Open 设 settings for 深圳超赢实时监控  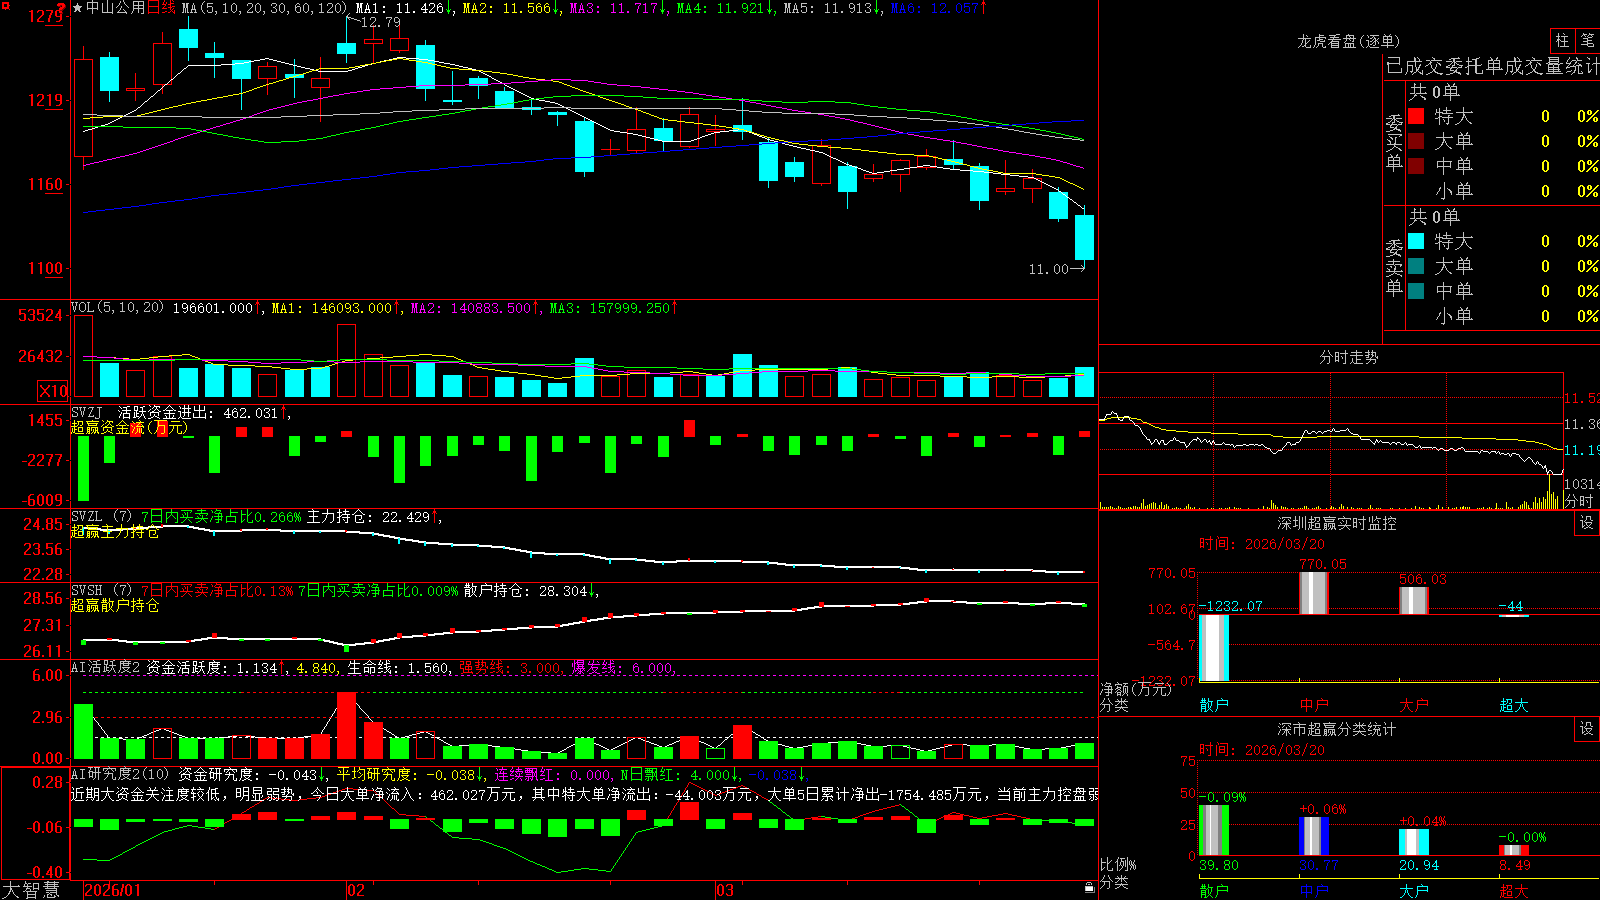pyautogui.click(x=1587, y=523)
